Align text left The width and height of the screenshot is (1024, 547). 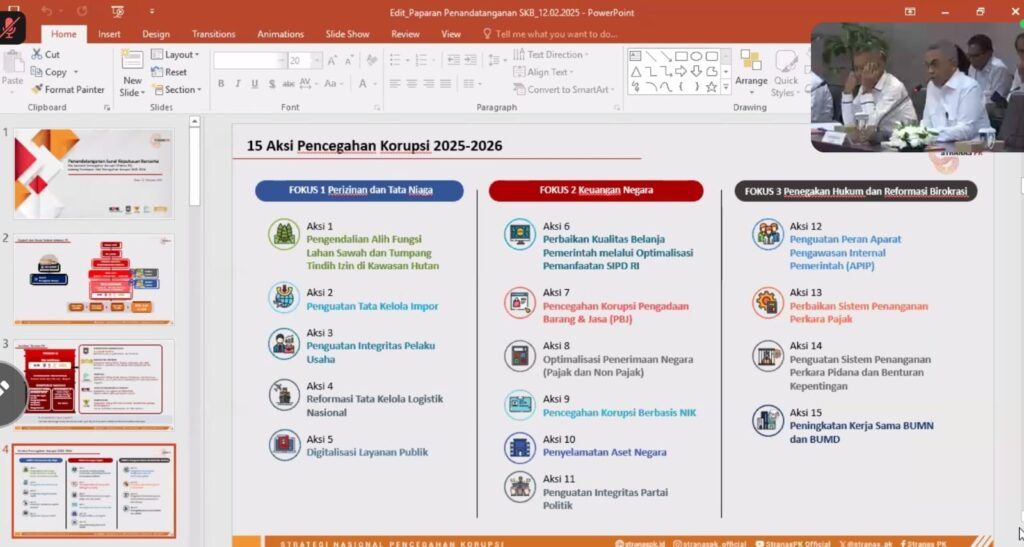(x=394, y=84)
